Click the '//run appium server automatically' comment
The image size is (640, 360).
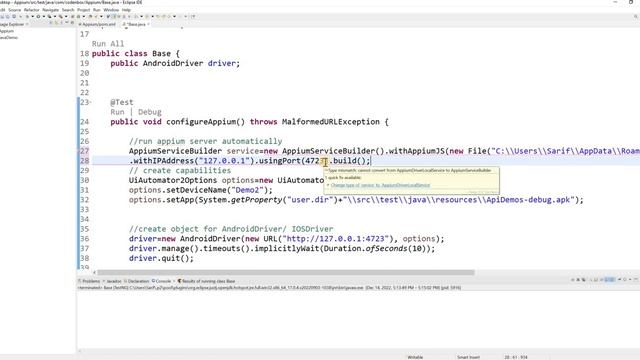click(205, 141)
